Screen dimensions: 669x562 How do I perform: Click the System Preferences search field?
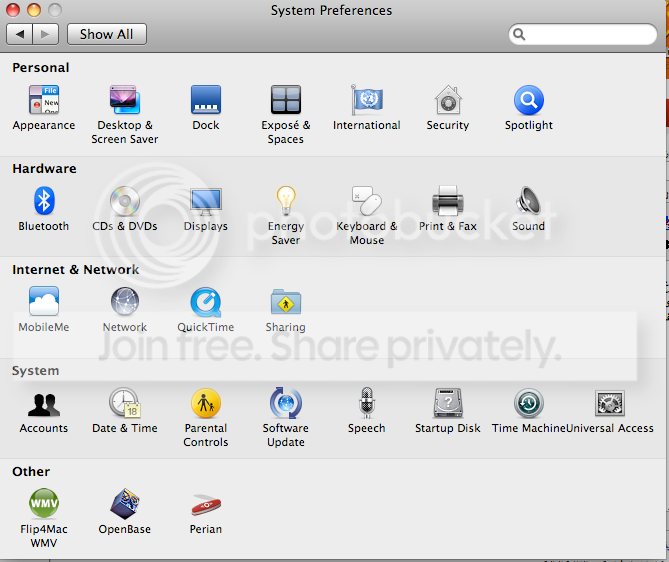[583, 34]
